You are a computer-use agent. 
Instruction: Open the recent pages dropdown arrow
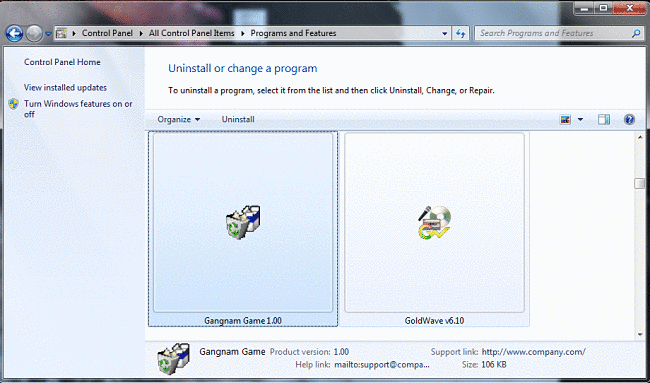48,34
